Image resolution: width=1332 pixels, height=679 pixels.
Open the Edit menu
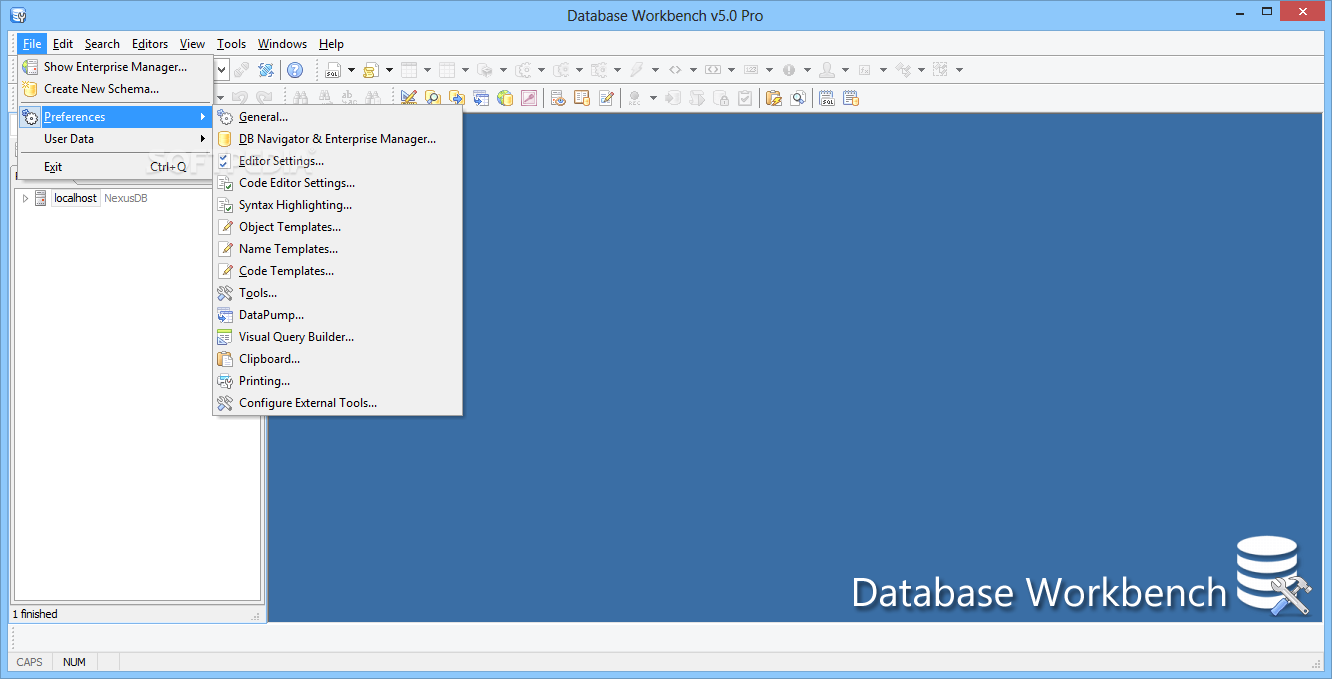click(x=63, y=44)
